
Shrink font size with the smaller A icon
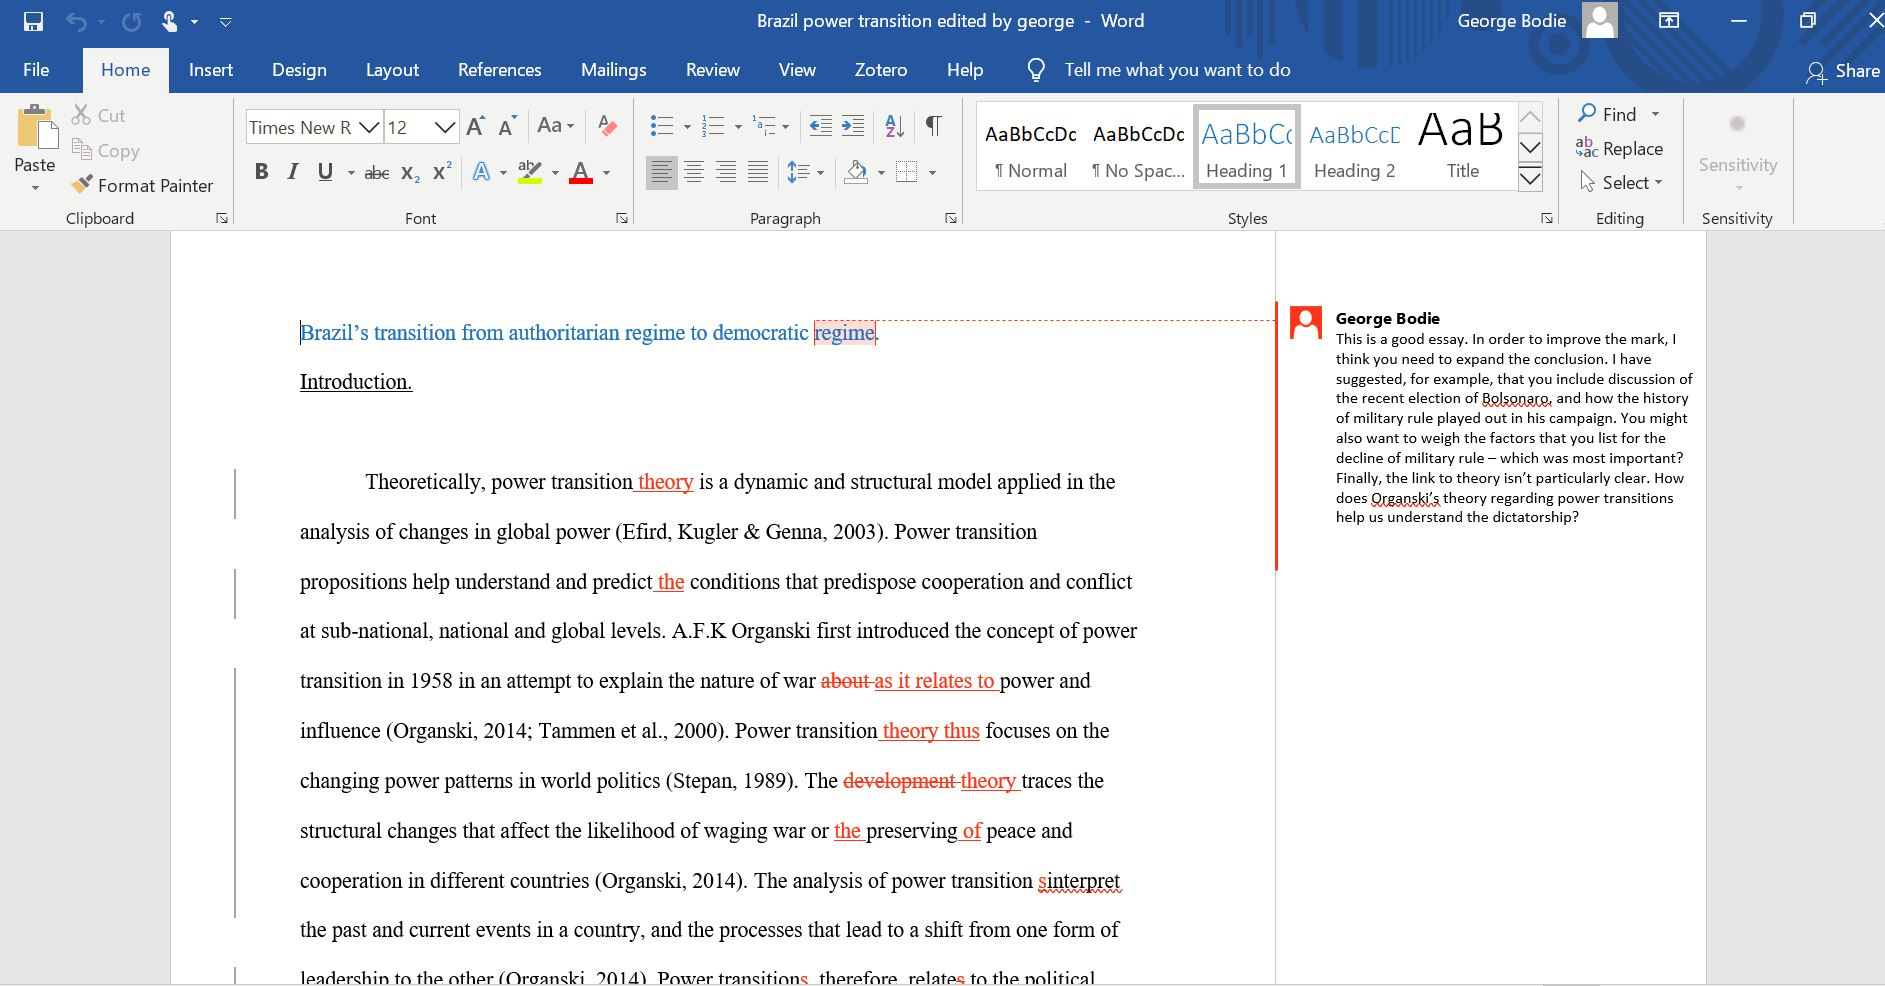(x=507, y=127)
